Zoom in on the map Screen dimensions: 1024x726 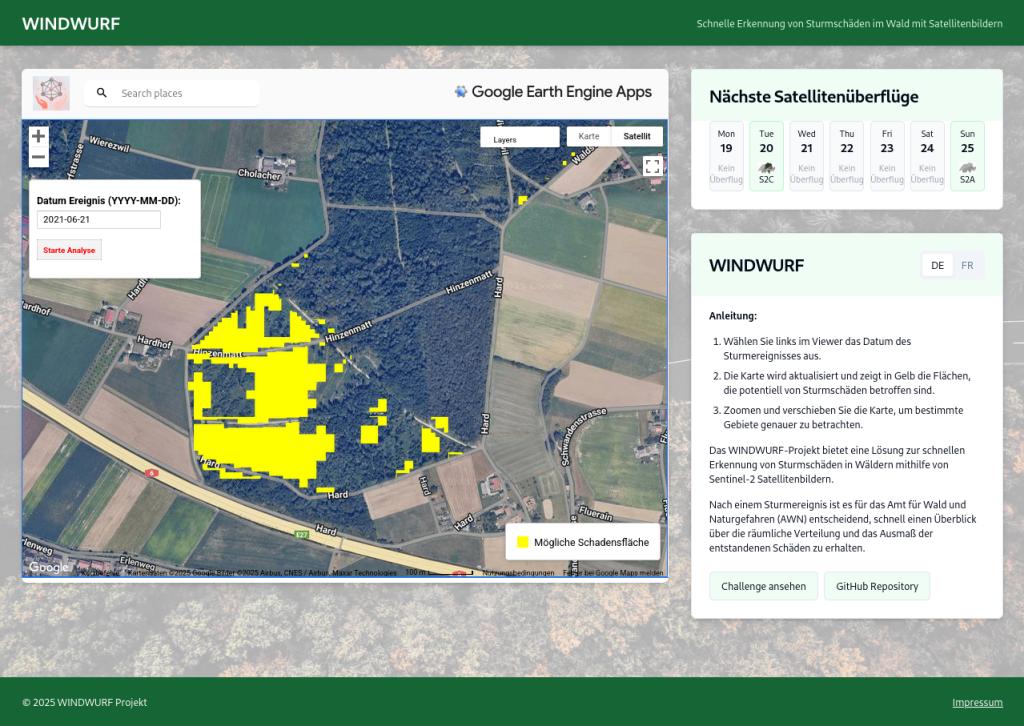pos(39,136)
